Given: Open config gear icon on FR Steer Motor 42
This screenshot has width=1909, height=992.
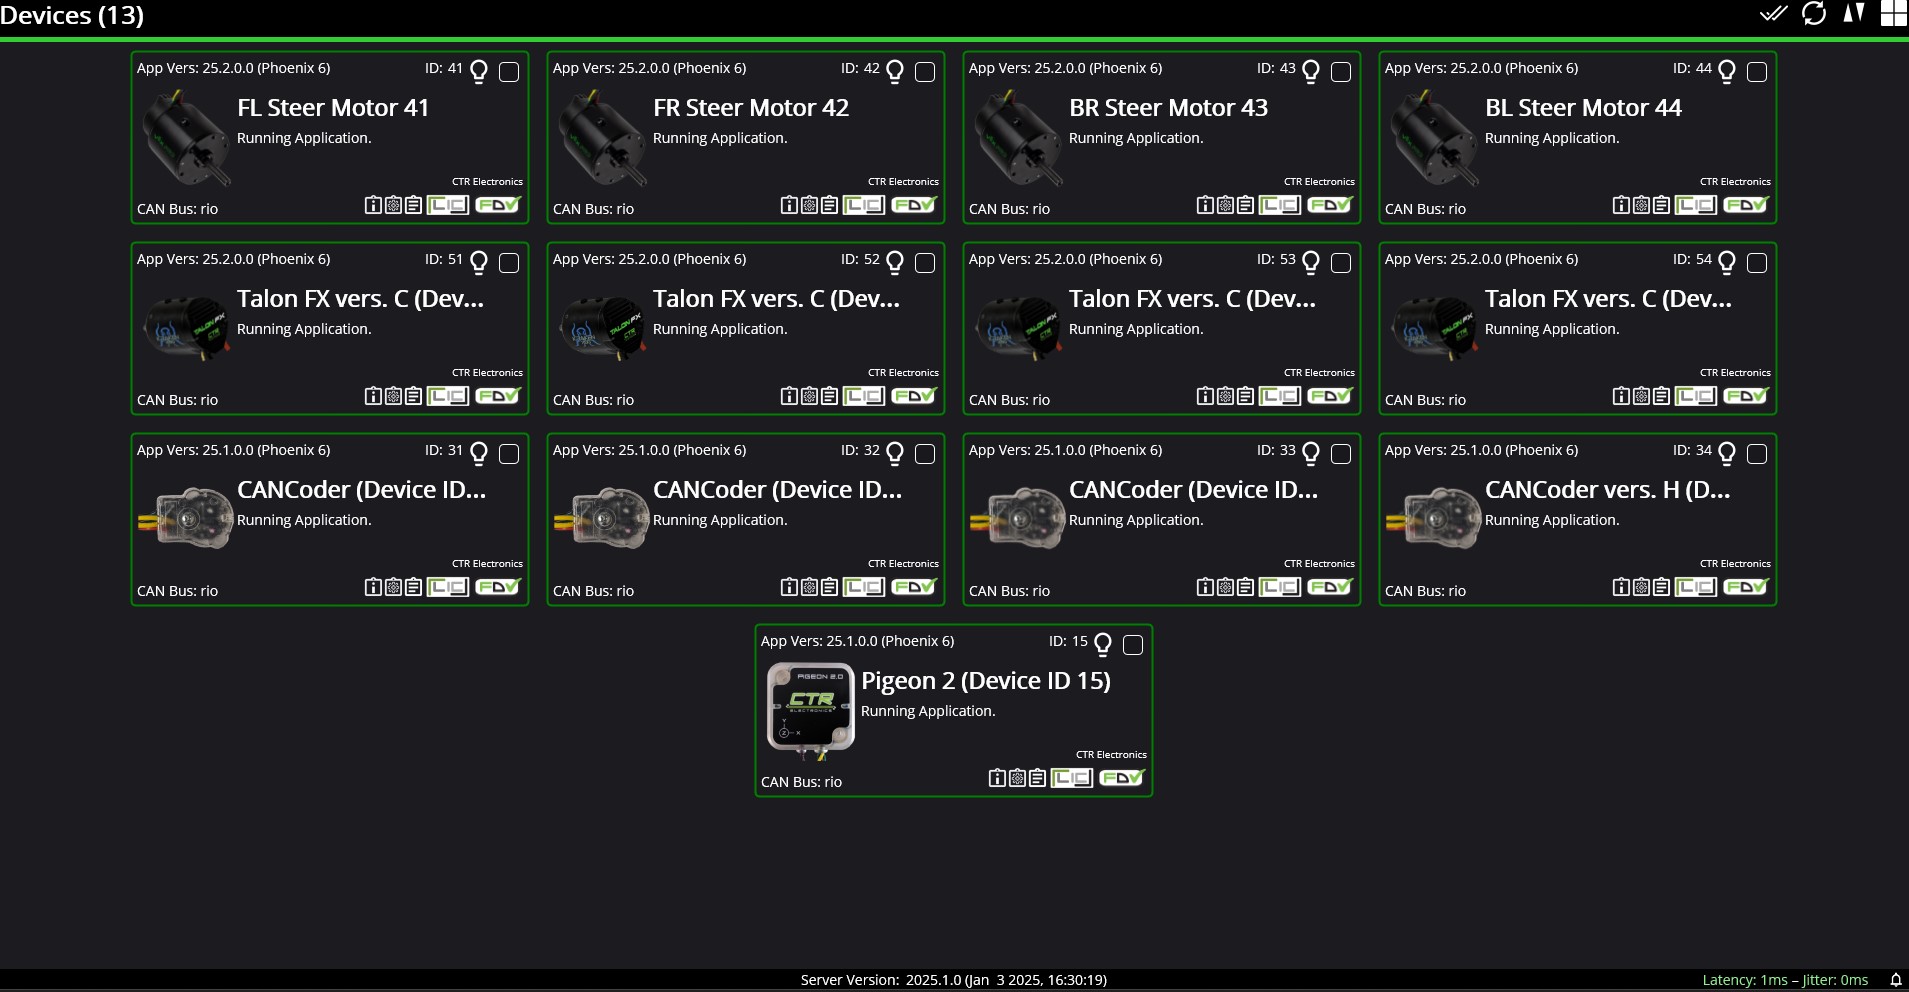Looking at the screenshot, I should point(809,205).
